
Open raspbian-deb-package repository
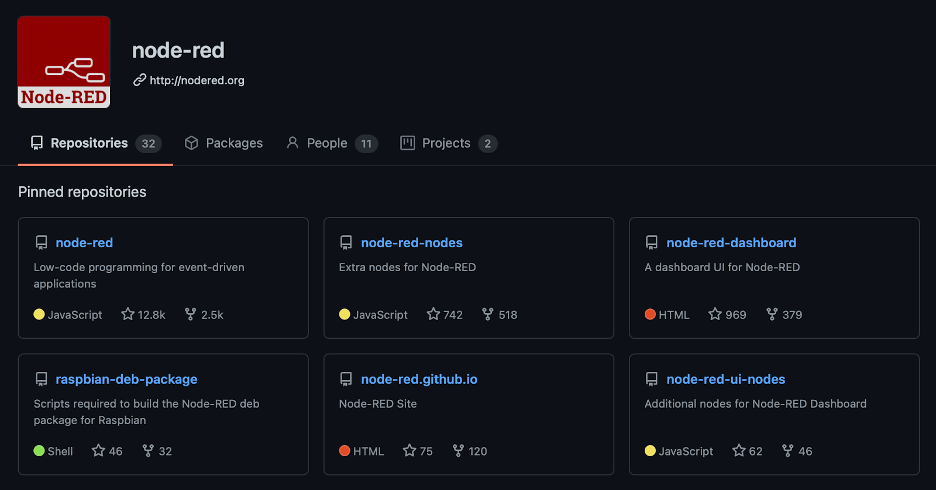[126, 379]
